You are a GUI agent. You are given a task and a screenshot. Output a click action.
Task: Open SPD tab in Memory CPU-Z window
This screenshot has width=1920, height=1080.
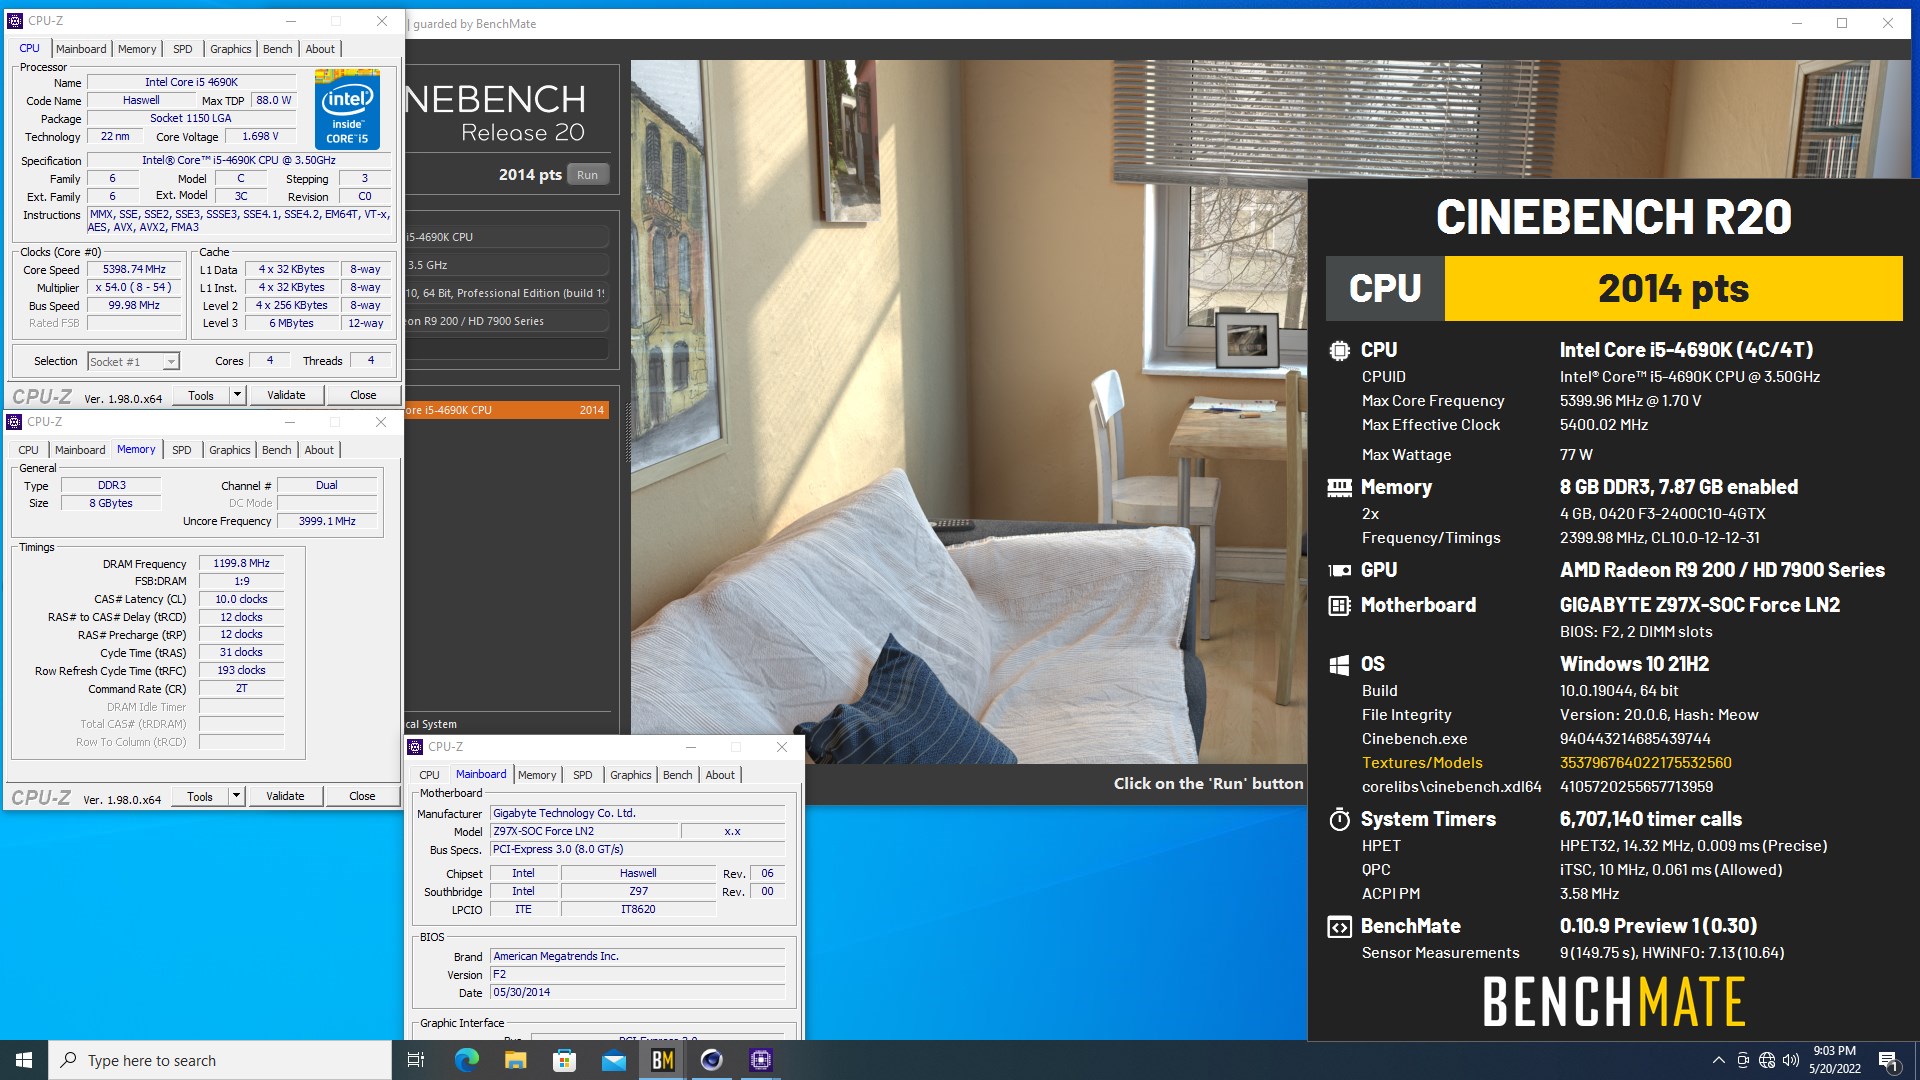click(181, 450)
